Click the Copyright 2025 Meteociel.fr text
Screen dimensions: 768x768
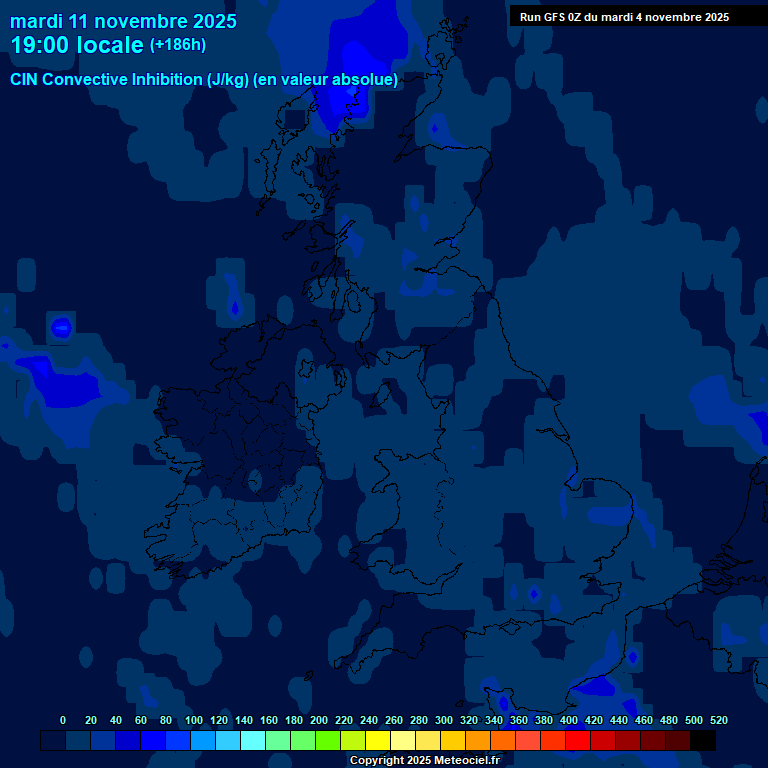coord(424,760)
